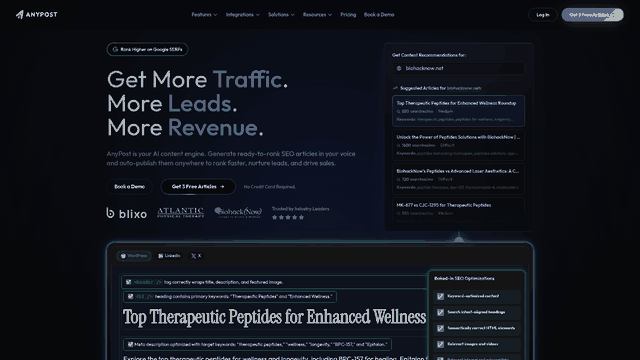Toggle Relevant images and videos checkbox
Screen dimensions: 640x360
click(440, 344)
